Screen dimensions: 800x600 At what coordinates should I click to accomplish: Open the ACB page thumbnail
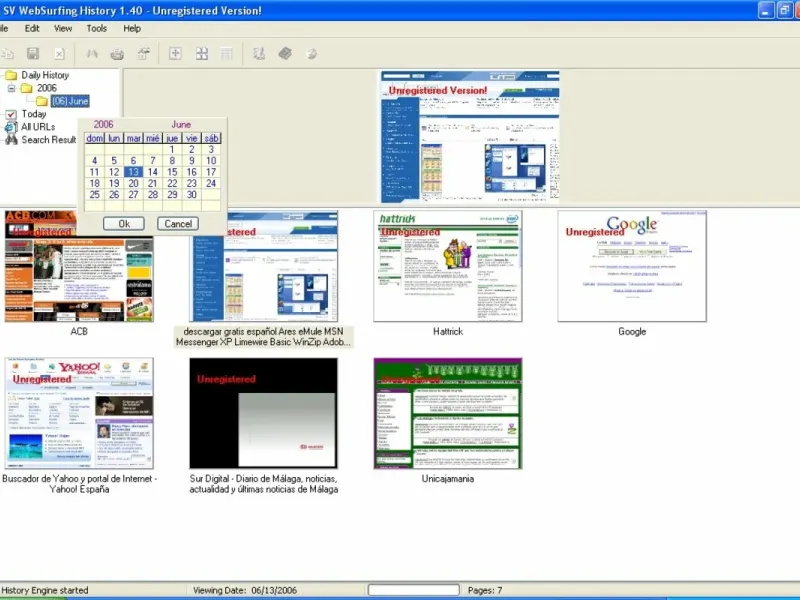79,266
